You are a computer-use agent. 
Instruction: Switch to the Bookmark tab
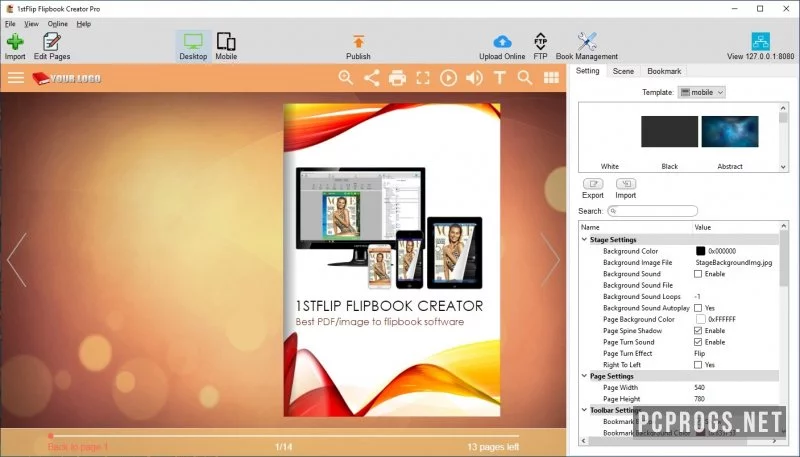coord(664,71)
